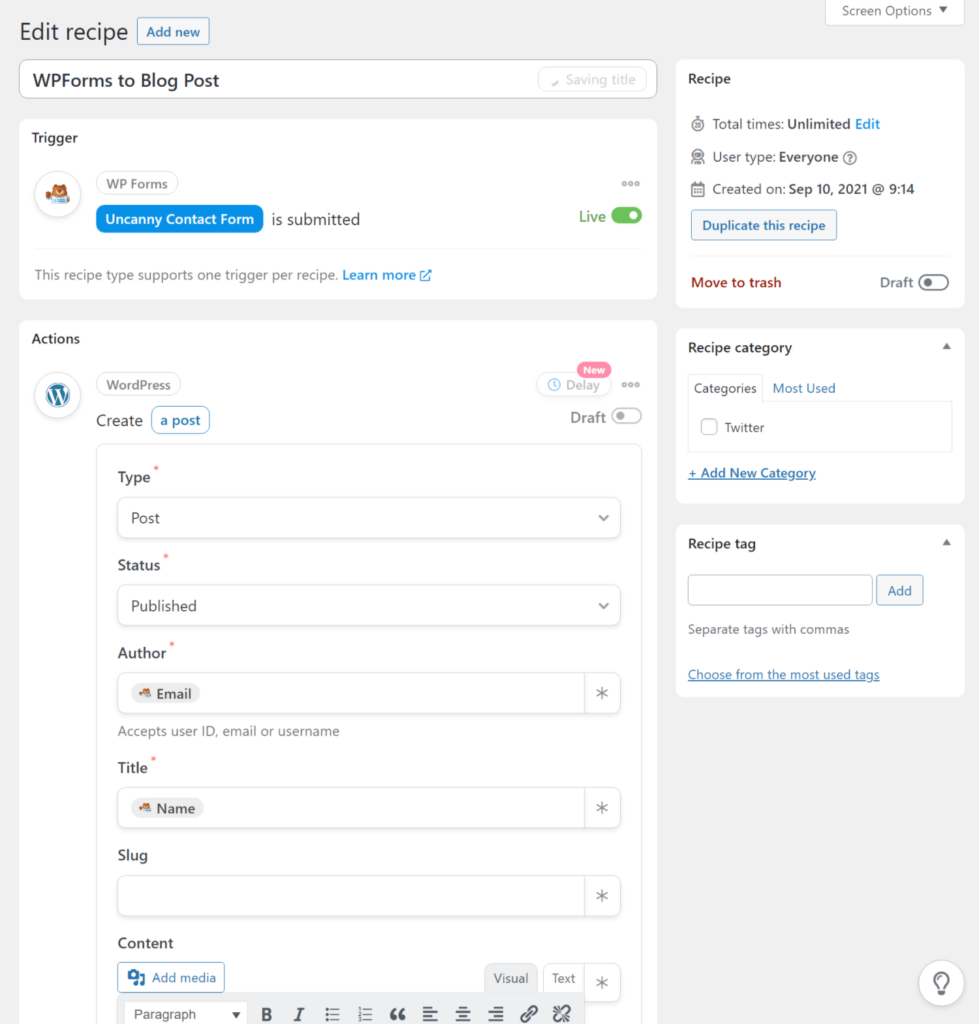Toggle italic formatting in Content editor
Image resolution: width=979 pixels, height=1024 pixels.
coord(298,1014)
